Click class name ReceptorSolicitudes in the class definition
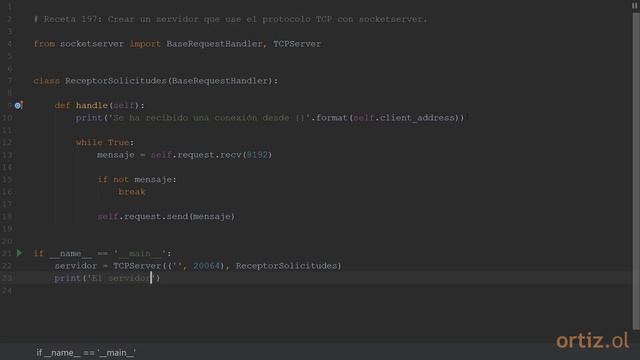Screen dimensions: 640x360 (x=116, y=81)
